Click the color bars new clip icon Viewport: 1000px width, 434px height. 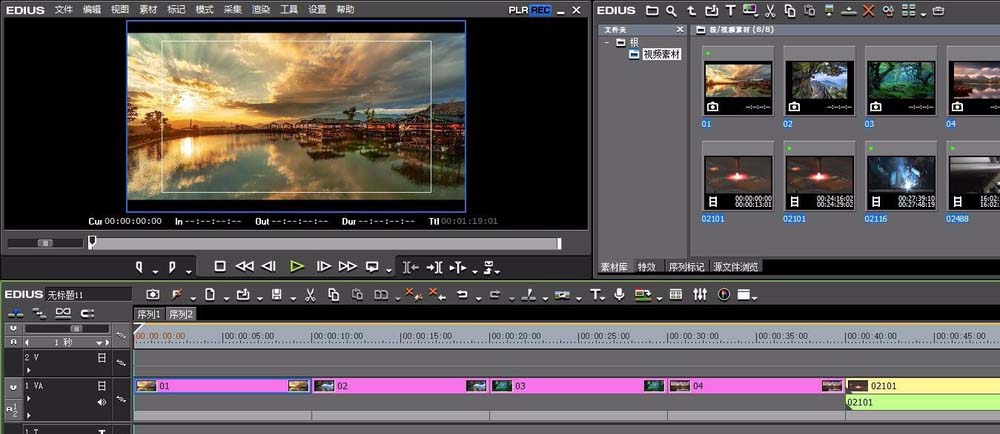pyautogui.click(x=750, y=10)
